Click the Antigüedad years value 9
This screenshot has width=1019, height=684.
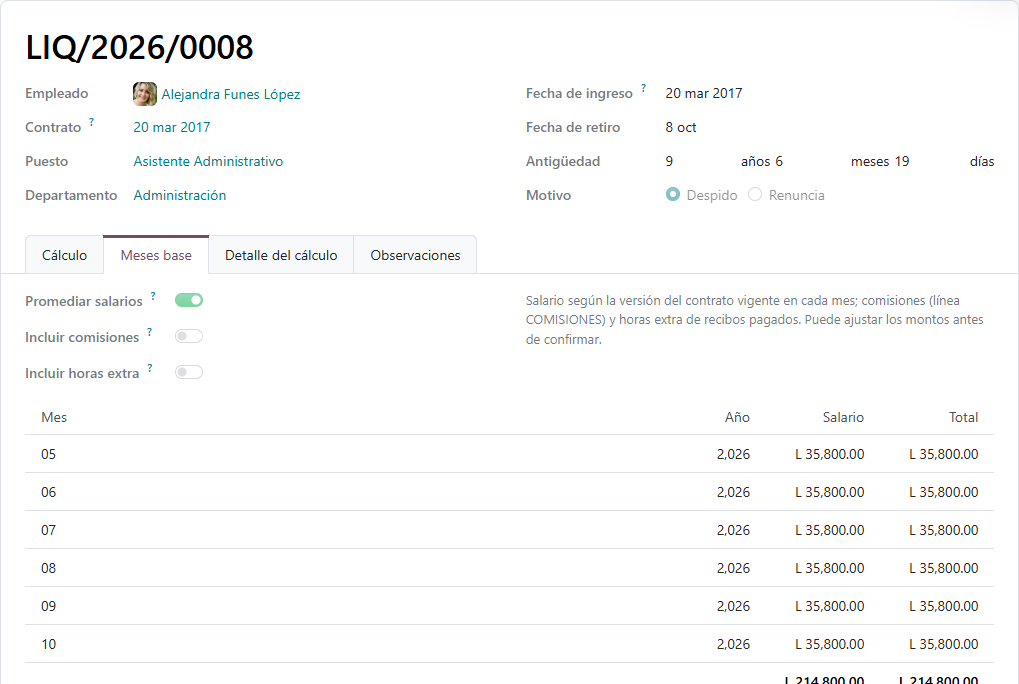pyautogui.click(x=669, y=161)
